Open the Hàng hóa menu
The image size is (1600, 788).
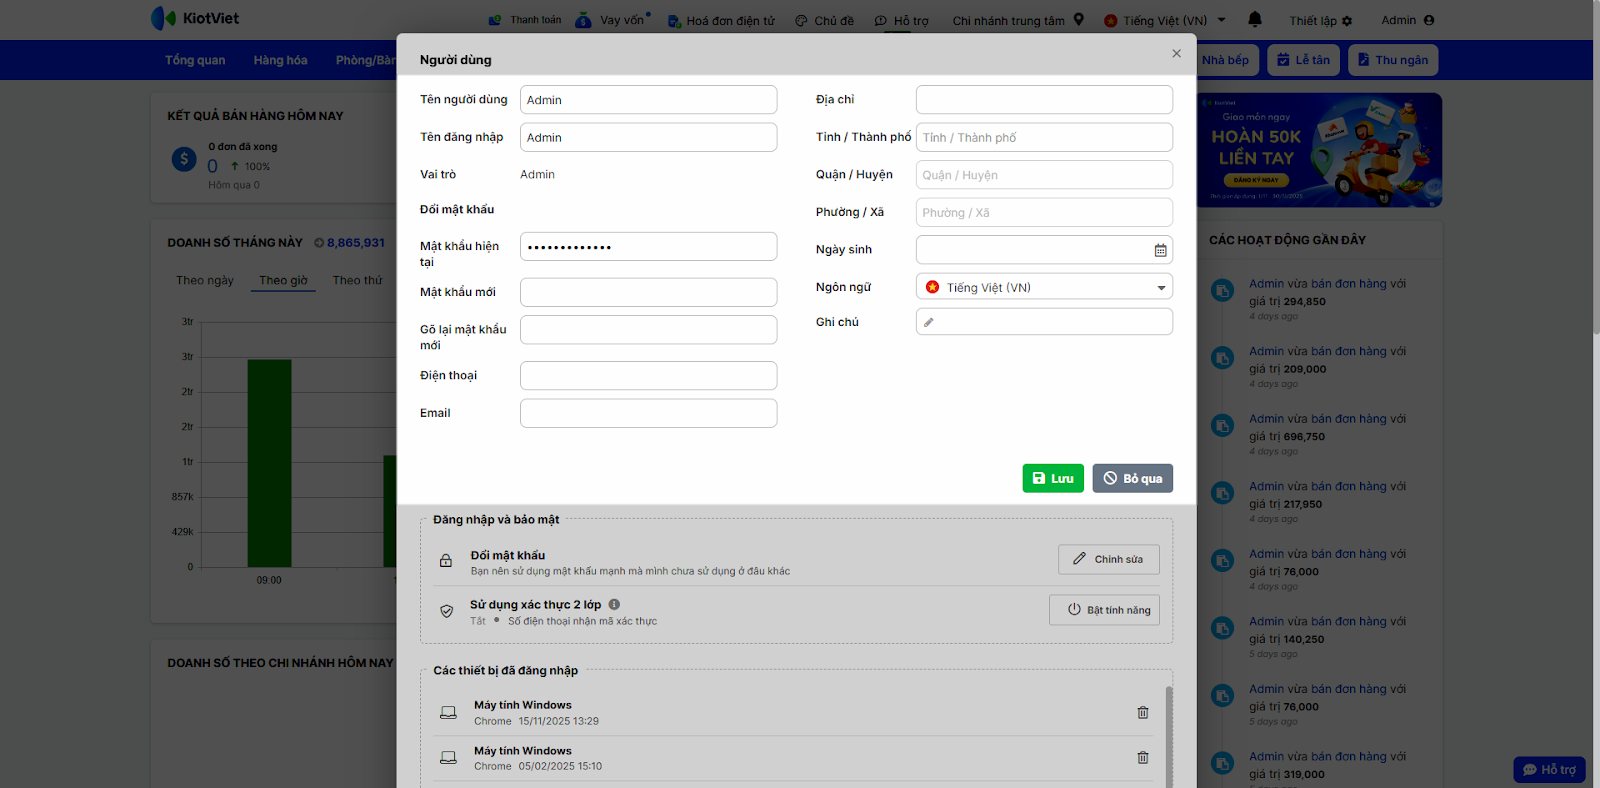[x=280, y=60]
